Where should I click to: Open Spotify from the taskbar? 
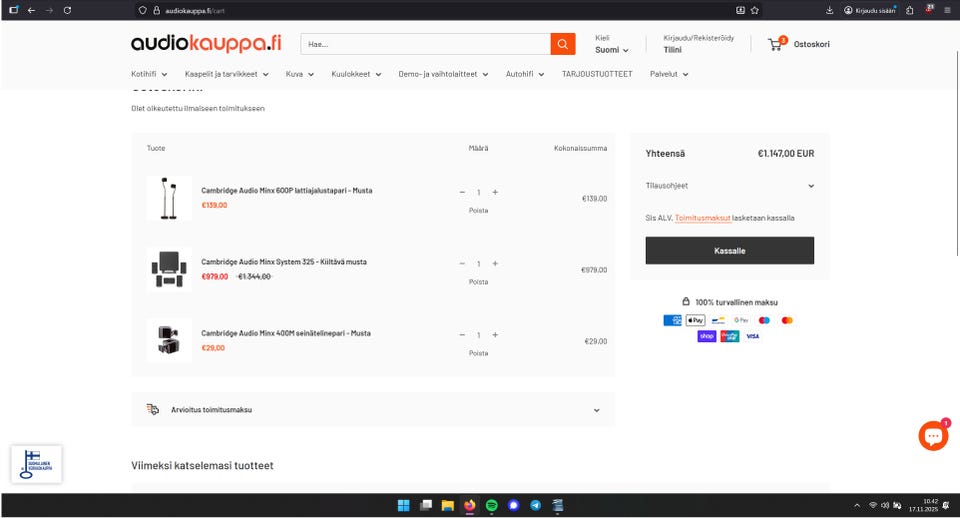coord(492,505)
